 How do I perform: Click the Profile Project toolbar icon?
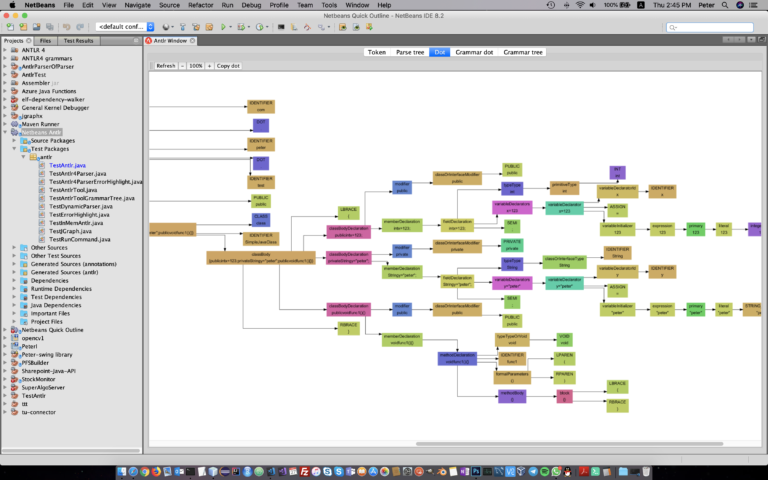(260, 27)
